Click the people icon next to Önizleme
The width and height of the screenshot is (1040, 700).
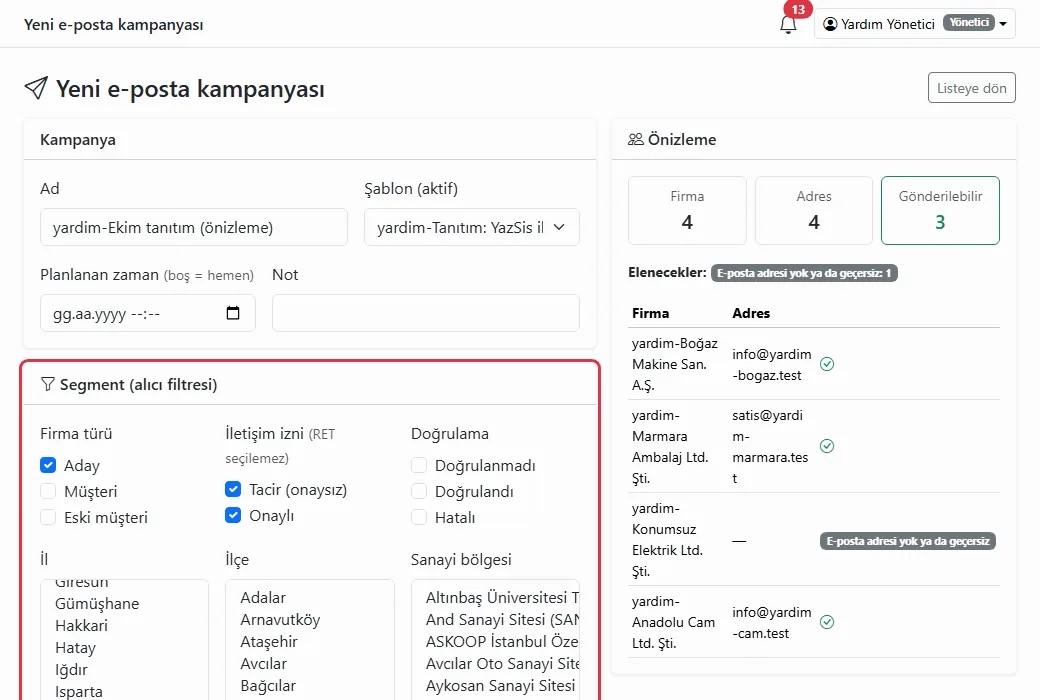click(x=635, y=139)
